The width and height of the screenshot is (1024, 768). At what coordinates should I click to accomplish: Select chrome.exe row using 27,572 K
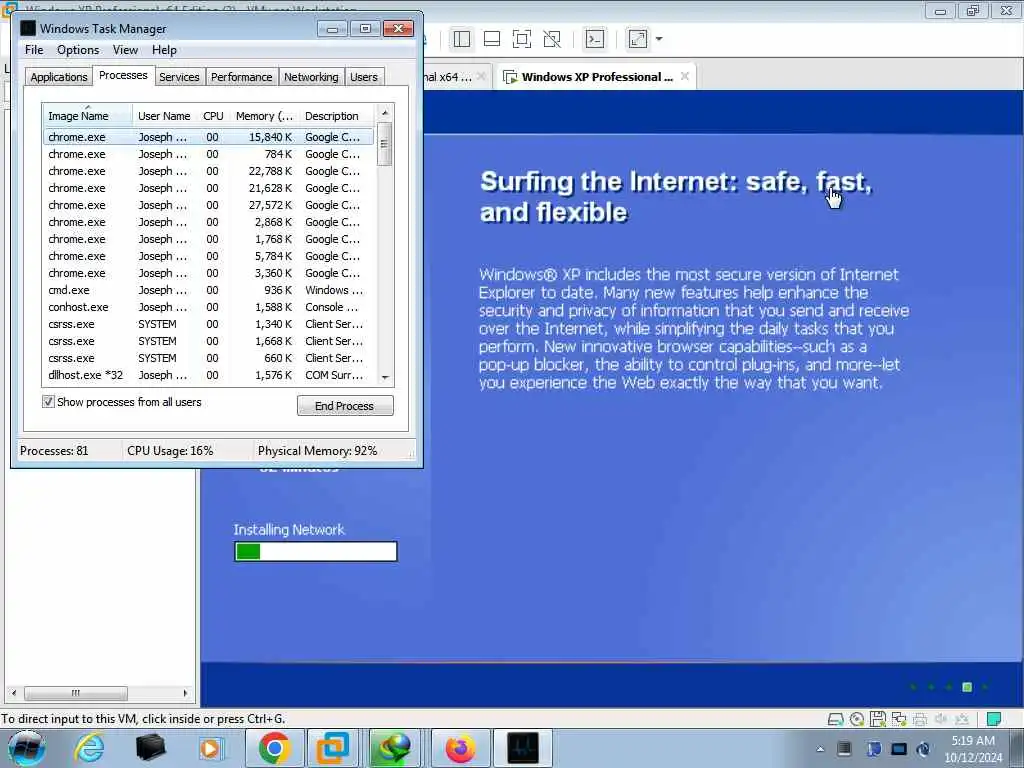(x=208, y=205)
